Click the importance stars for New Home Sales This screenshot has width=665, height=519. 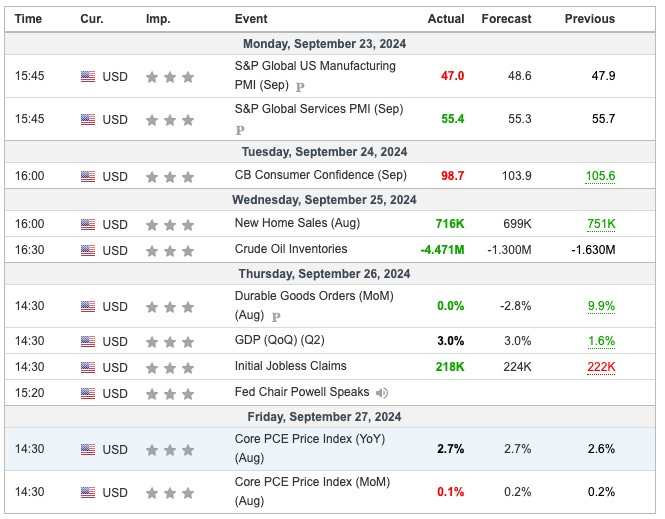pyautogui.click(x=170, y=224)
